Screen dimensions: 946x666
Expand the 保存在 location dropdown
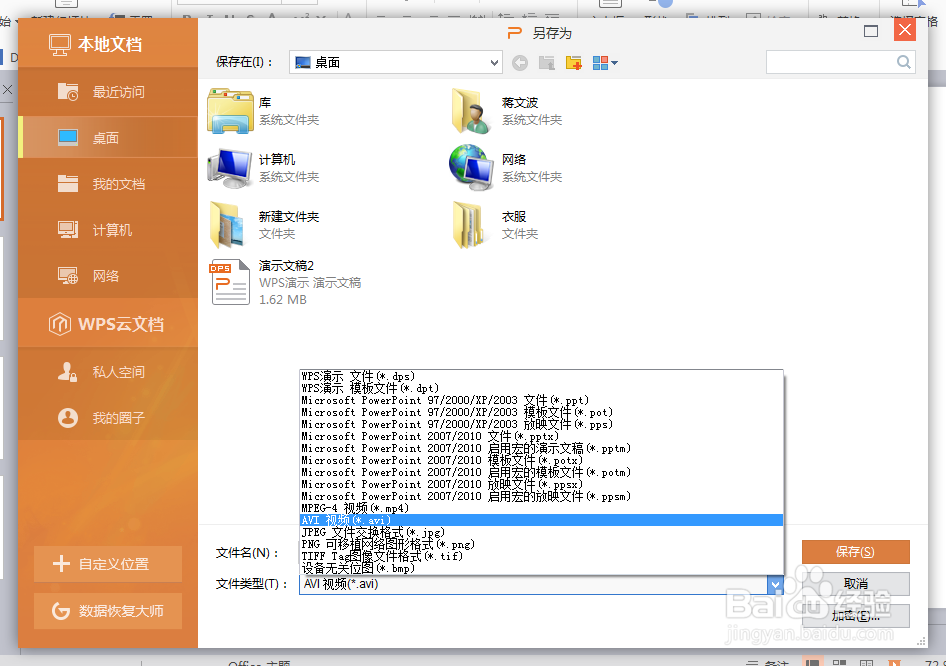[494, 63]
